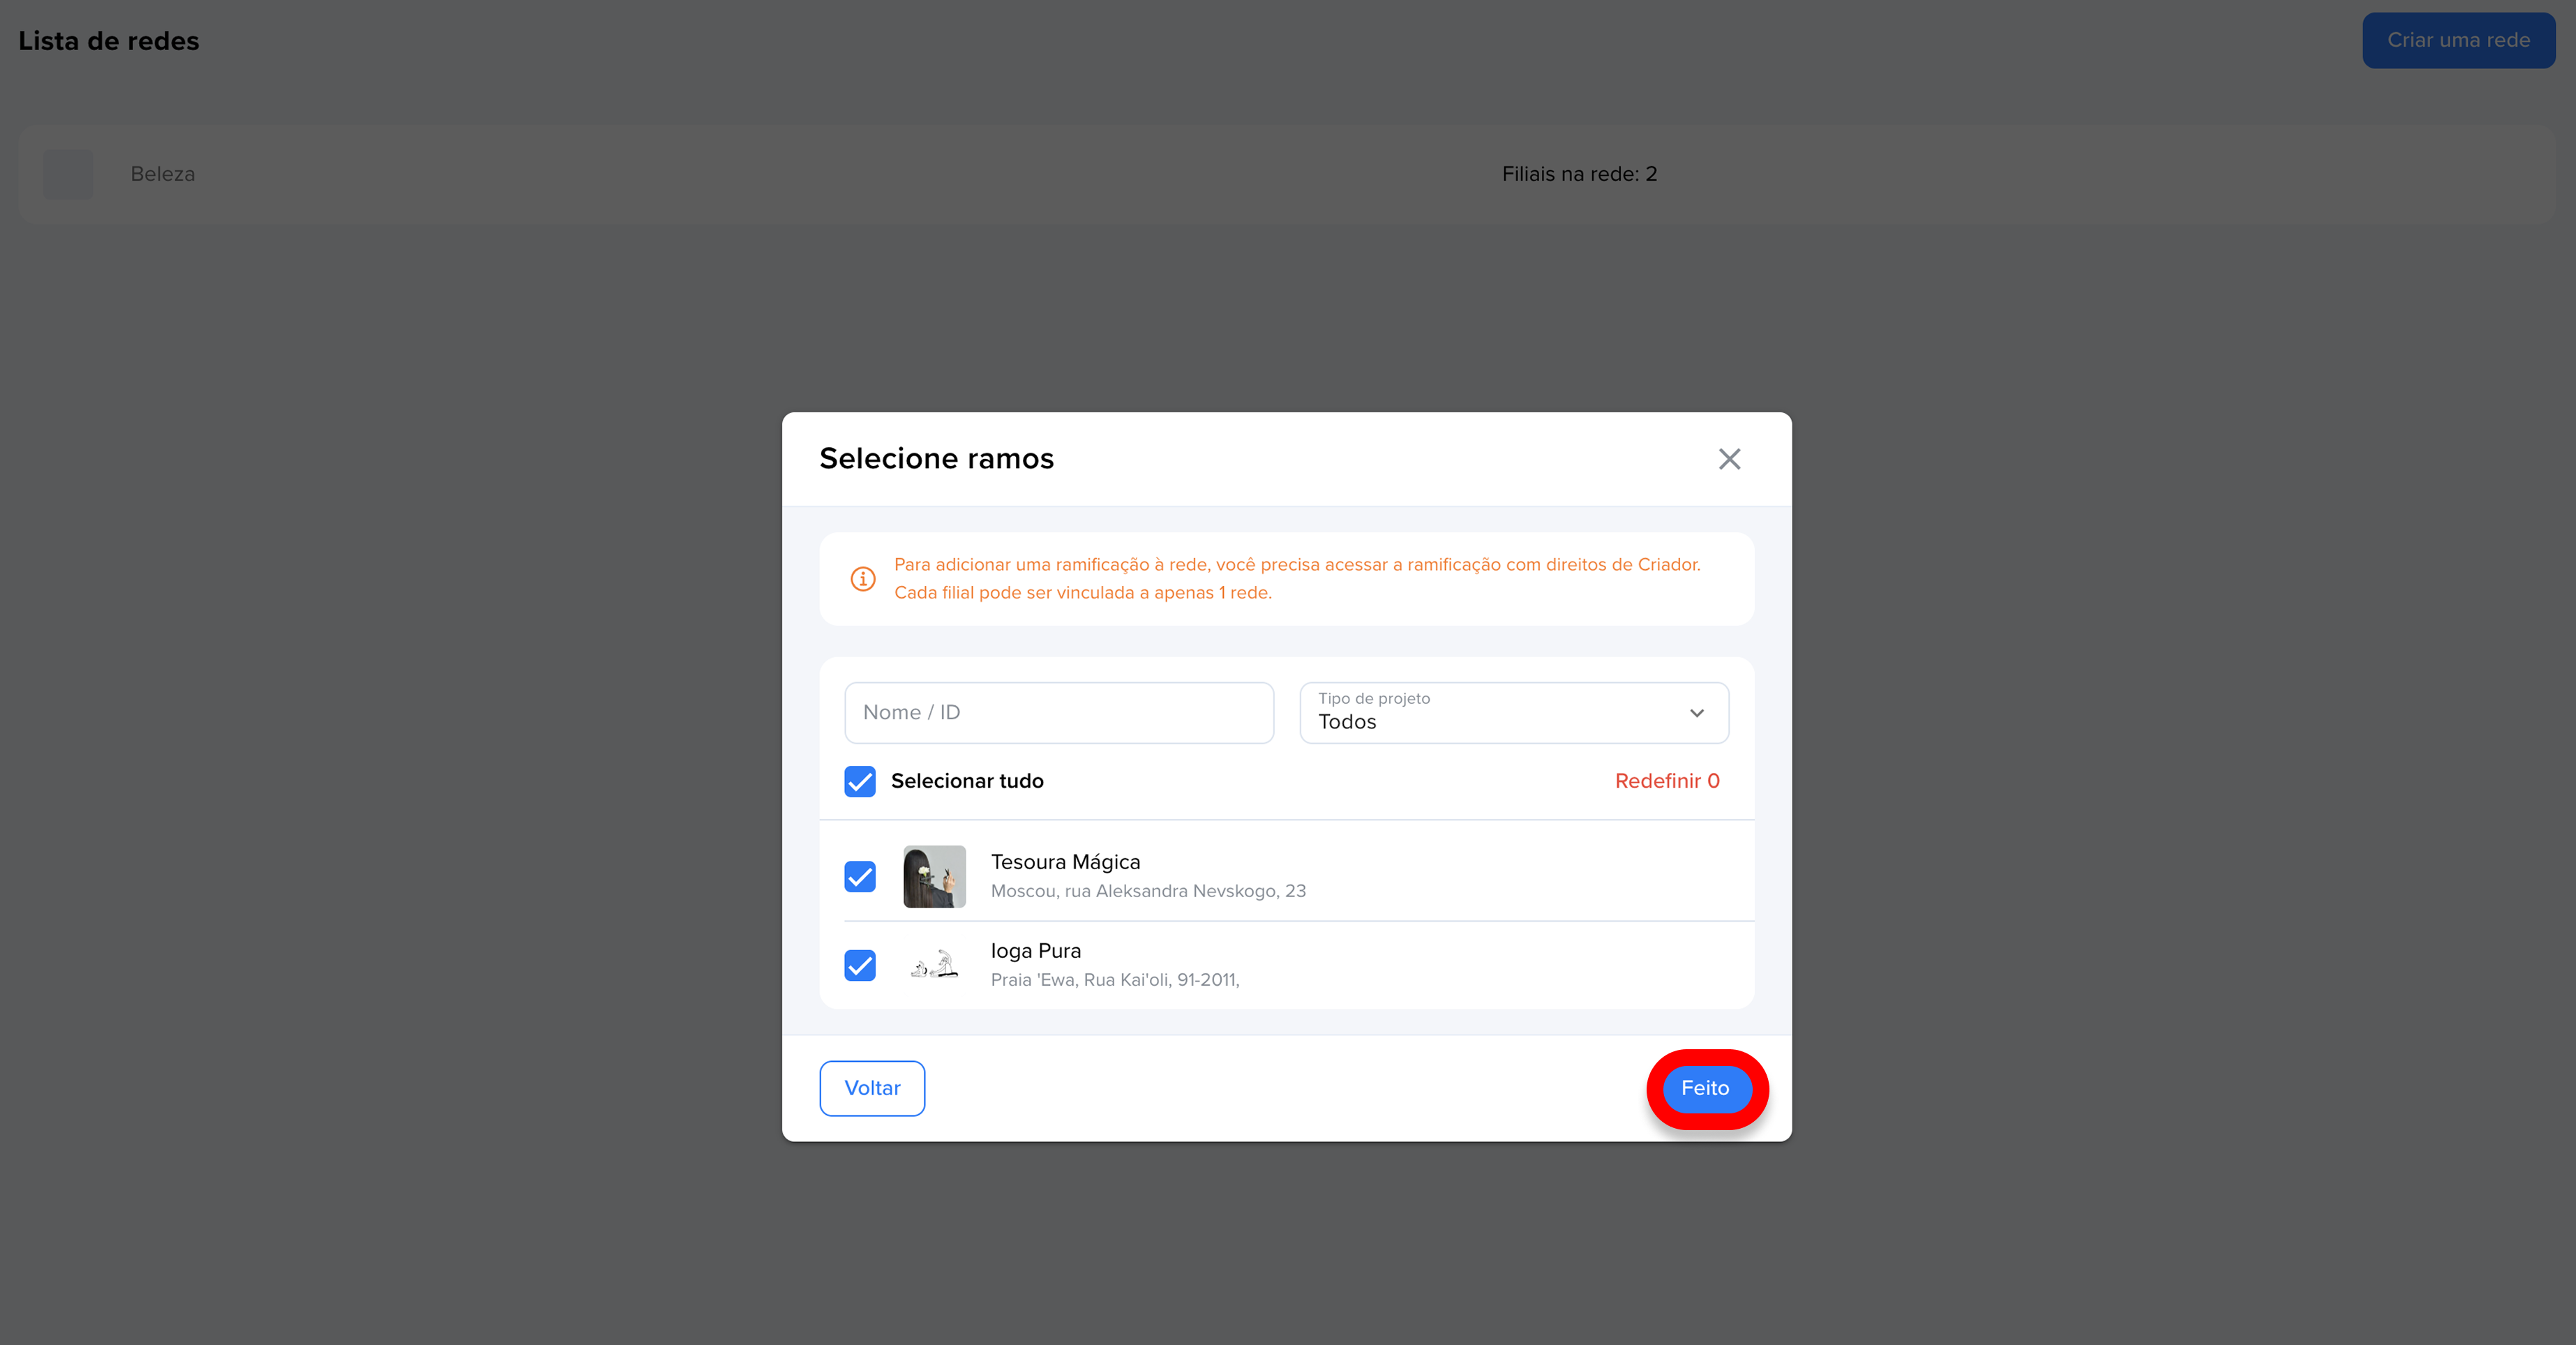Click the Selecione ramos dialog title

click(936, 458)
